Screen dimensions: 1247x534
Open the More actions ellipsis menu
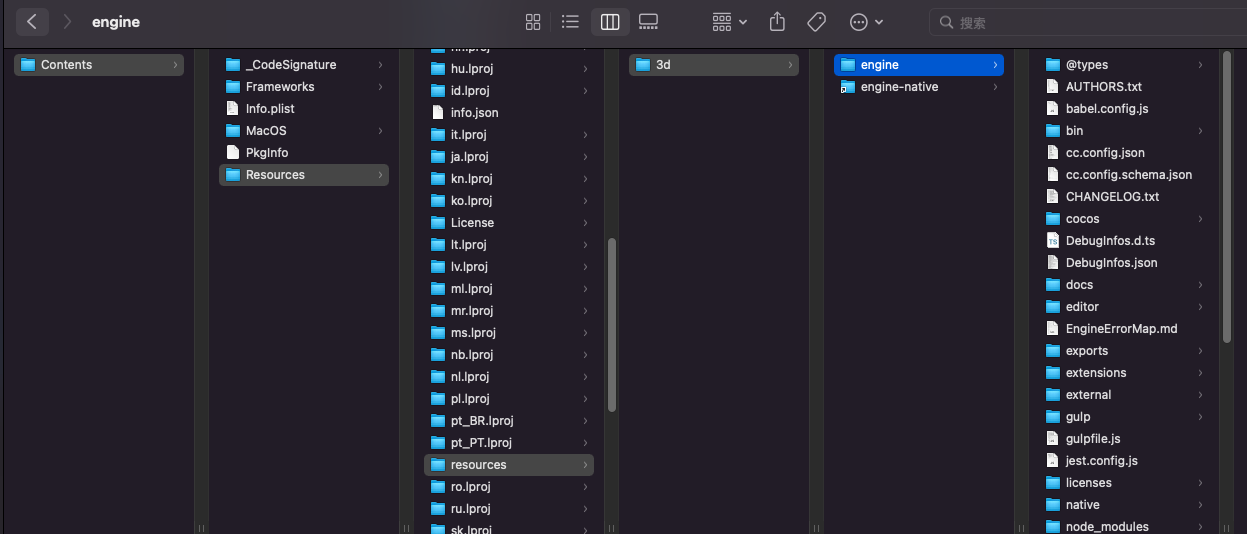(x=866, y=22)
